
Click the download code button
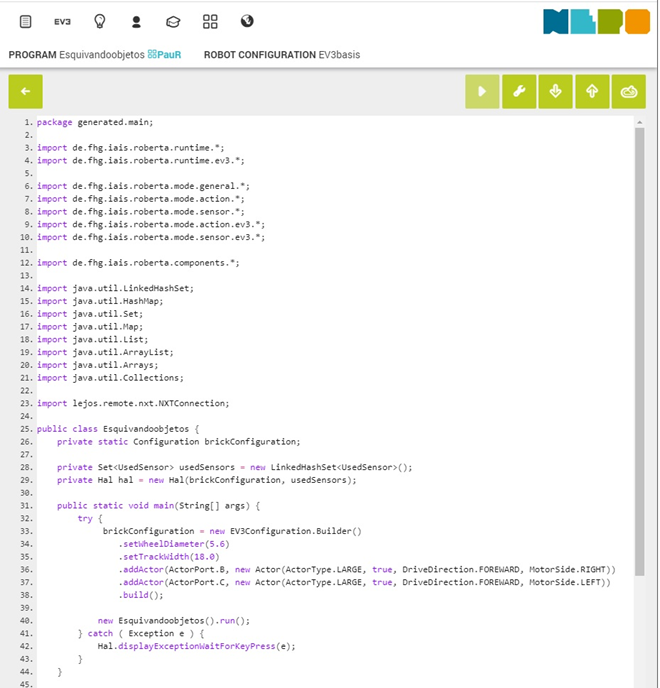(555, 91)
